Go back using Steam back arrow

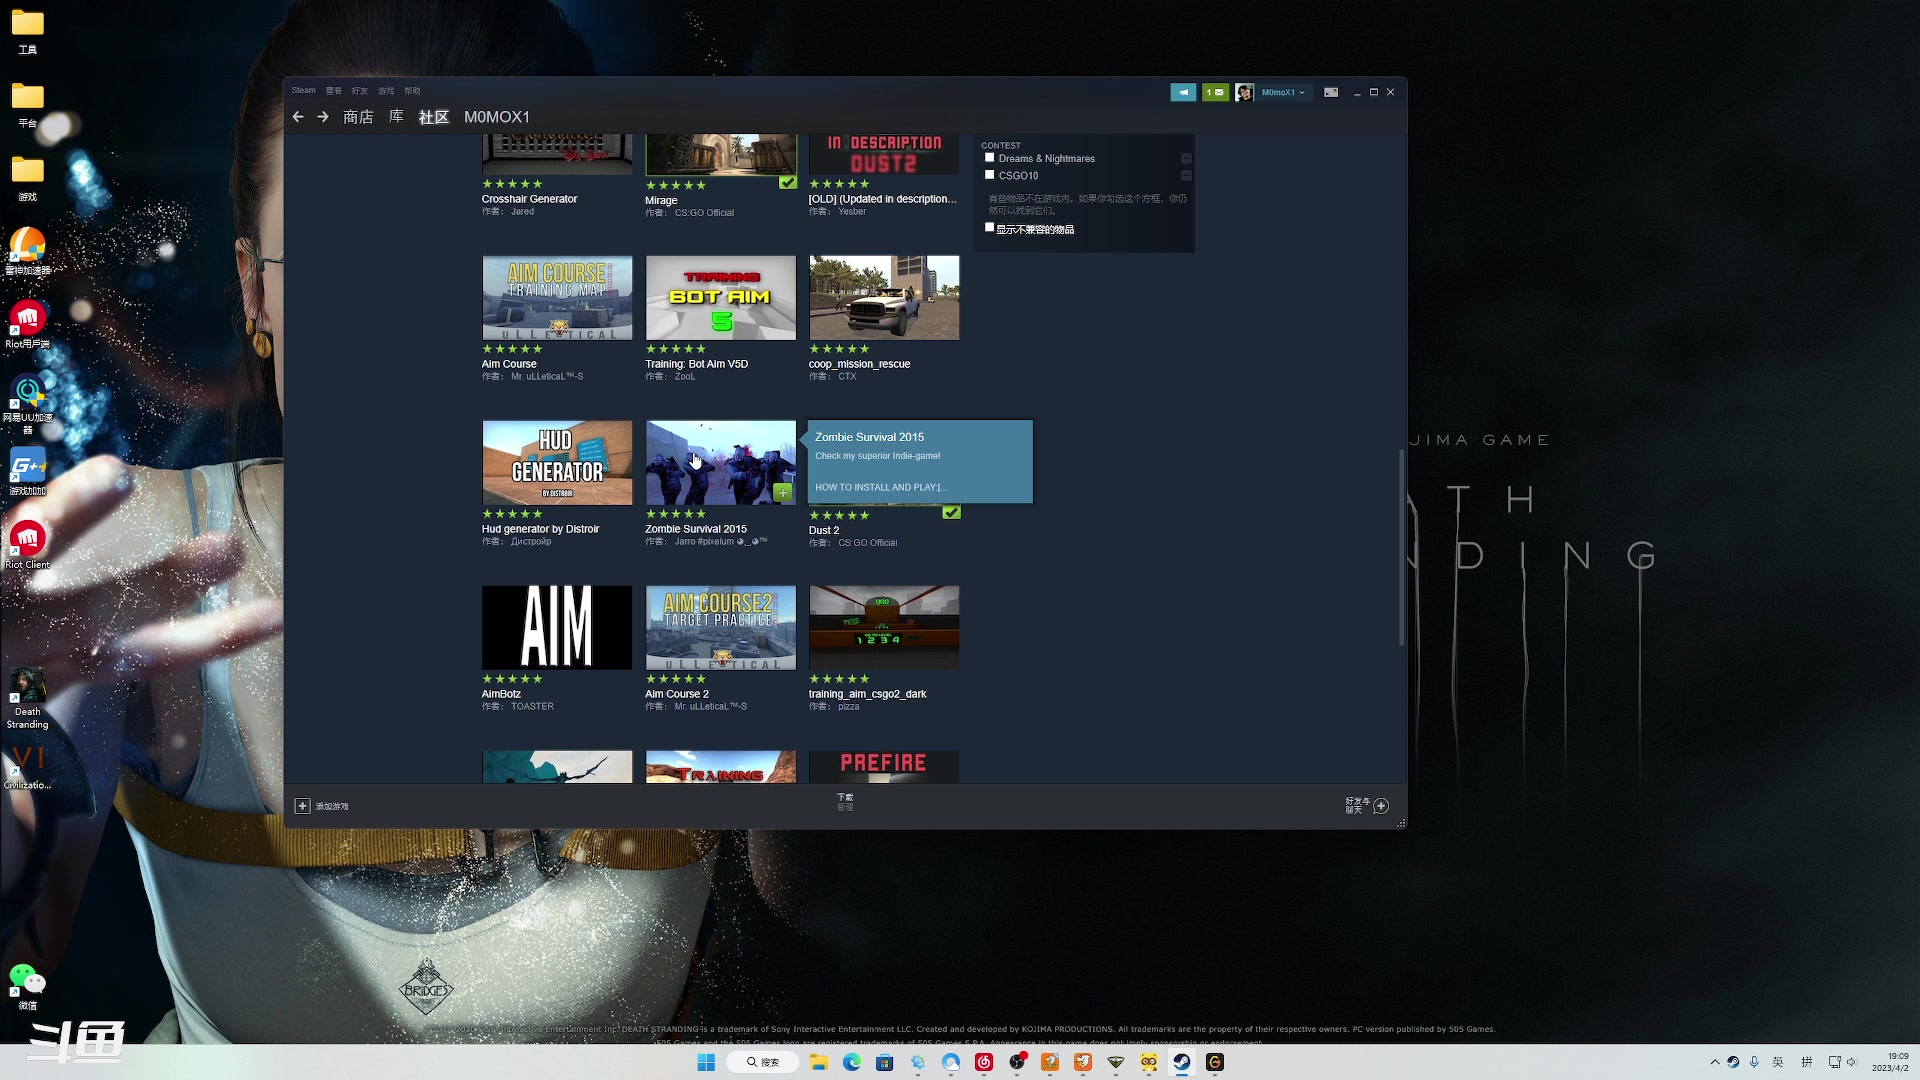[298, 117]
